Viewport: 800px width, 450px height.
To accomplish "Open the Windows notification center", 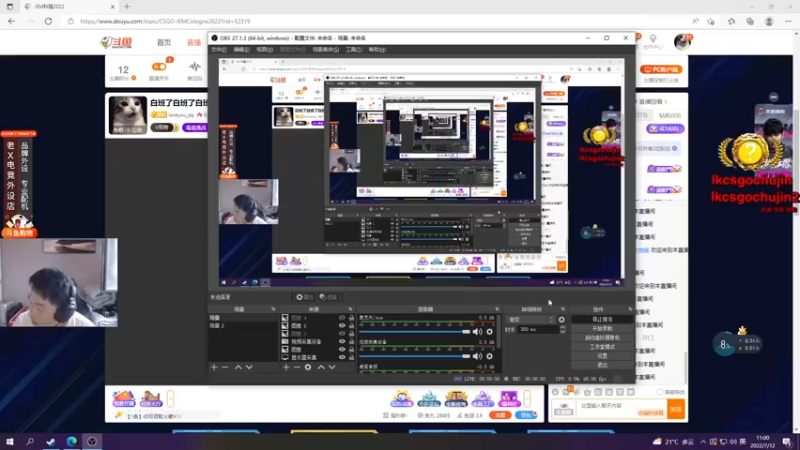I will pos(787,441).
